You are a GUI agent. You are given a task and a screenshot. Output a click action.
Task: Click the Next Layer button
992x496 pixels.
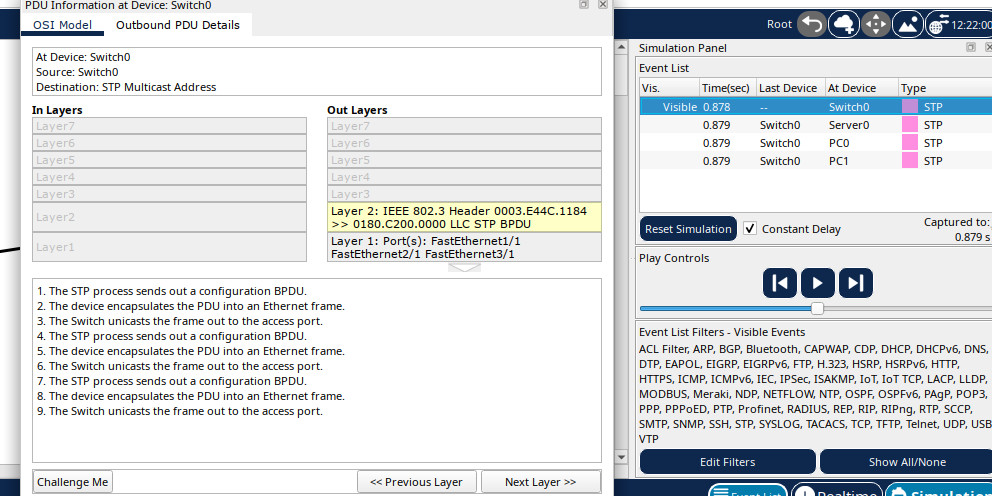click(540, 482)
